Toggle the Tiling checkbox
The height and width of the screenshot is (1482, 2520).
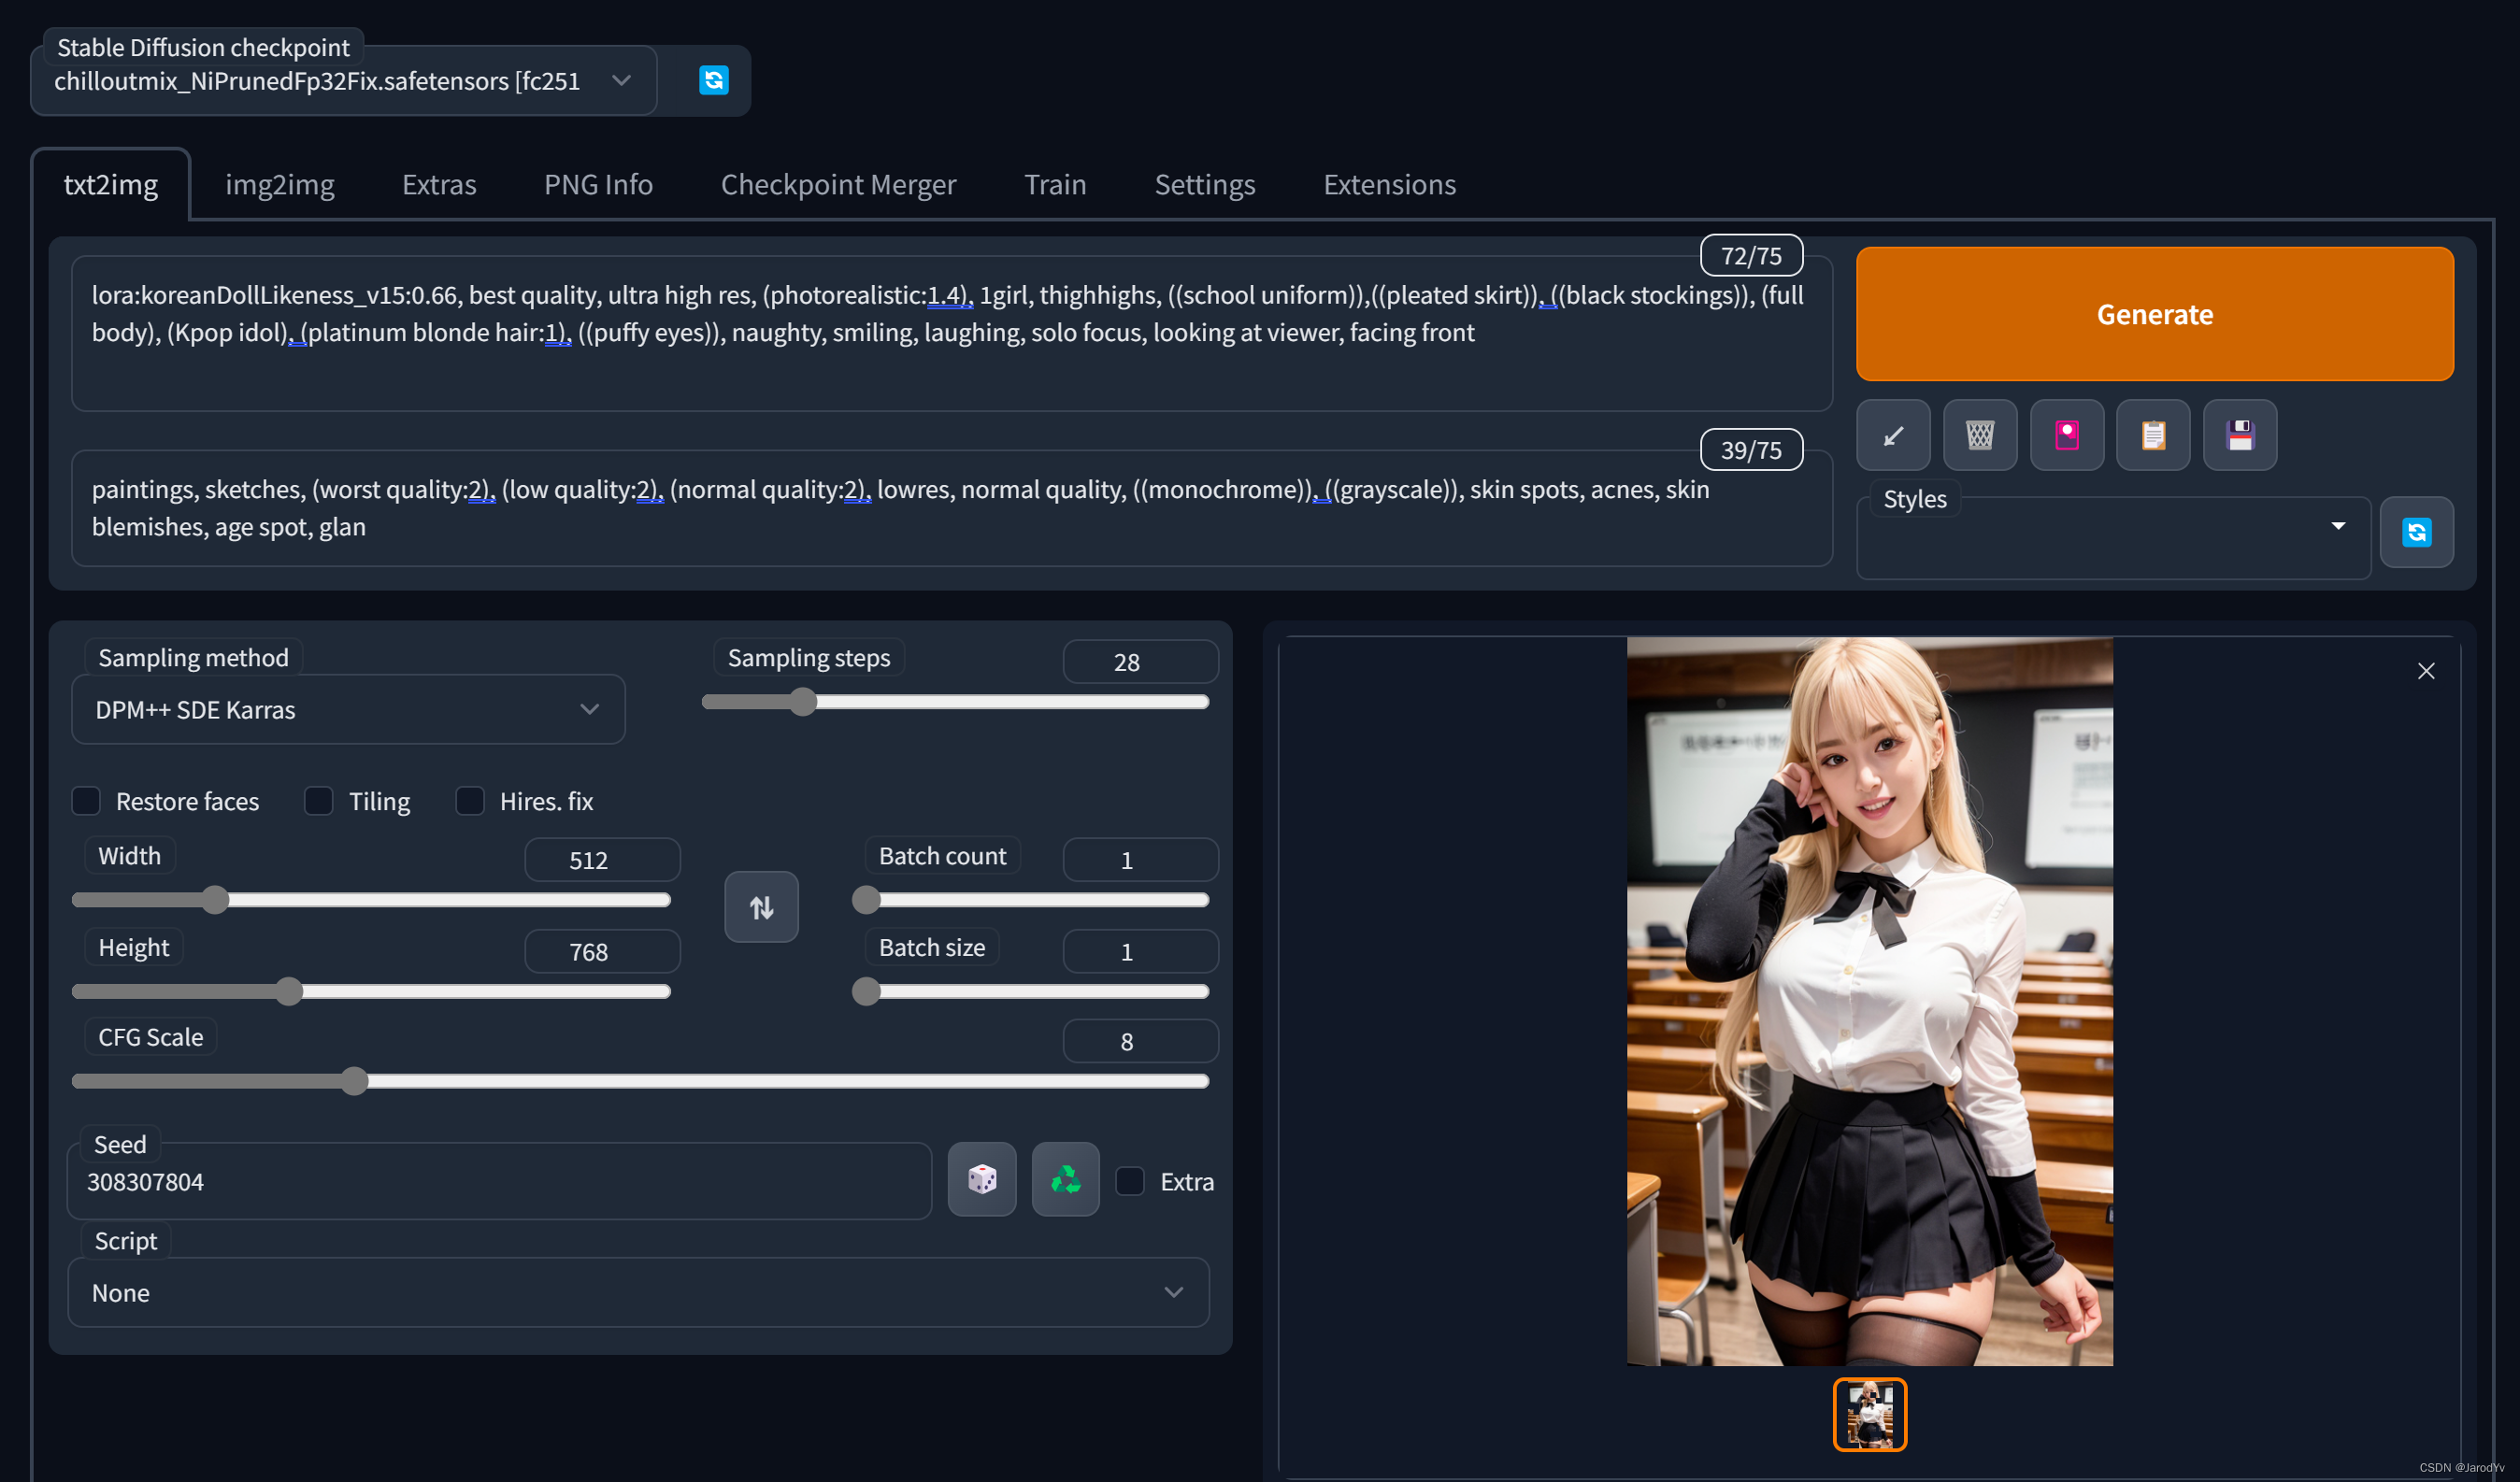coord(318,800)
